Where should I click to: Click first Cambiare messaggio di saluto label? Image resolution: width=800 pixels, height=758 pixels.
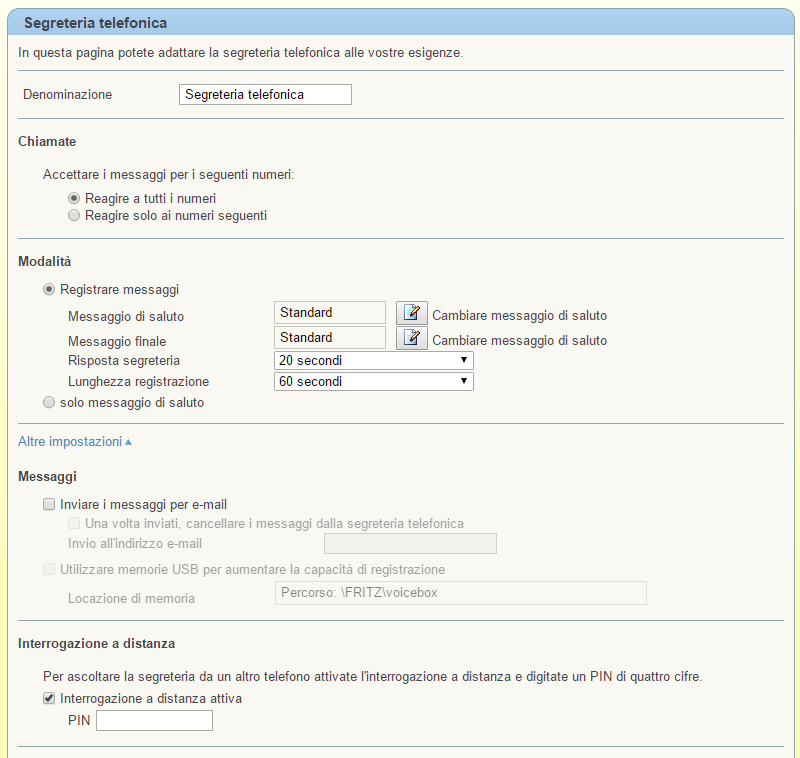tap(519, 316)
